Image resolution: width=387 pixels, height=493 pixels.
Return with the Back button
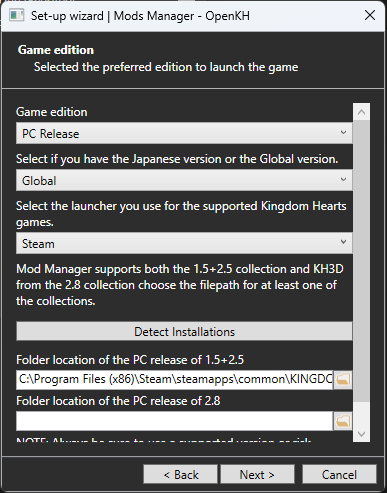click(x=180, y=474)
